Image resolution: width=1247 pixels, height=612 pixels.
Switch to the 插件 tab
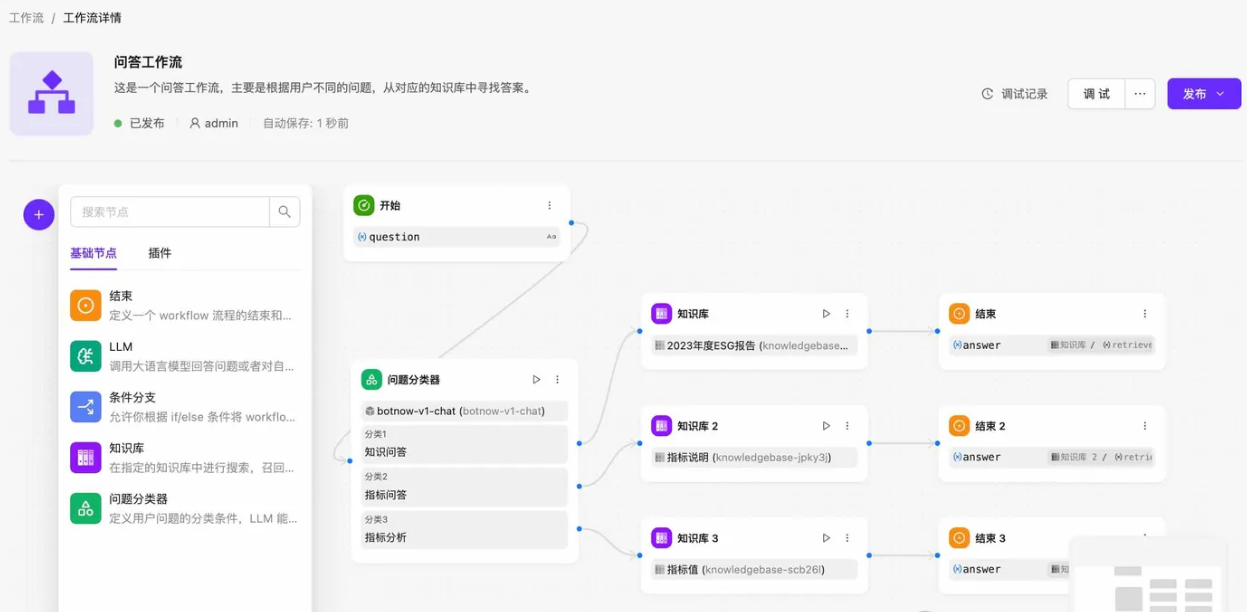click(x=160, y=253)
